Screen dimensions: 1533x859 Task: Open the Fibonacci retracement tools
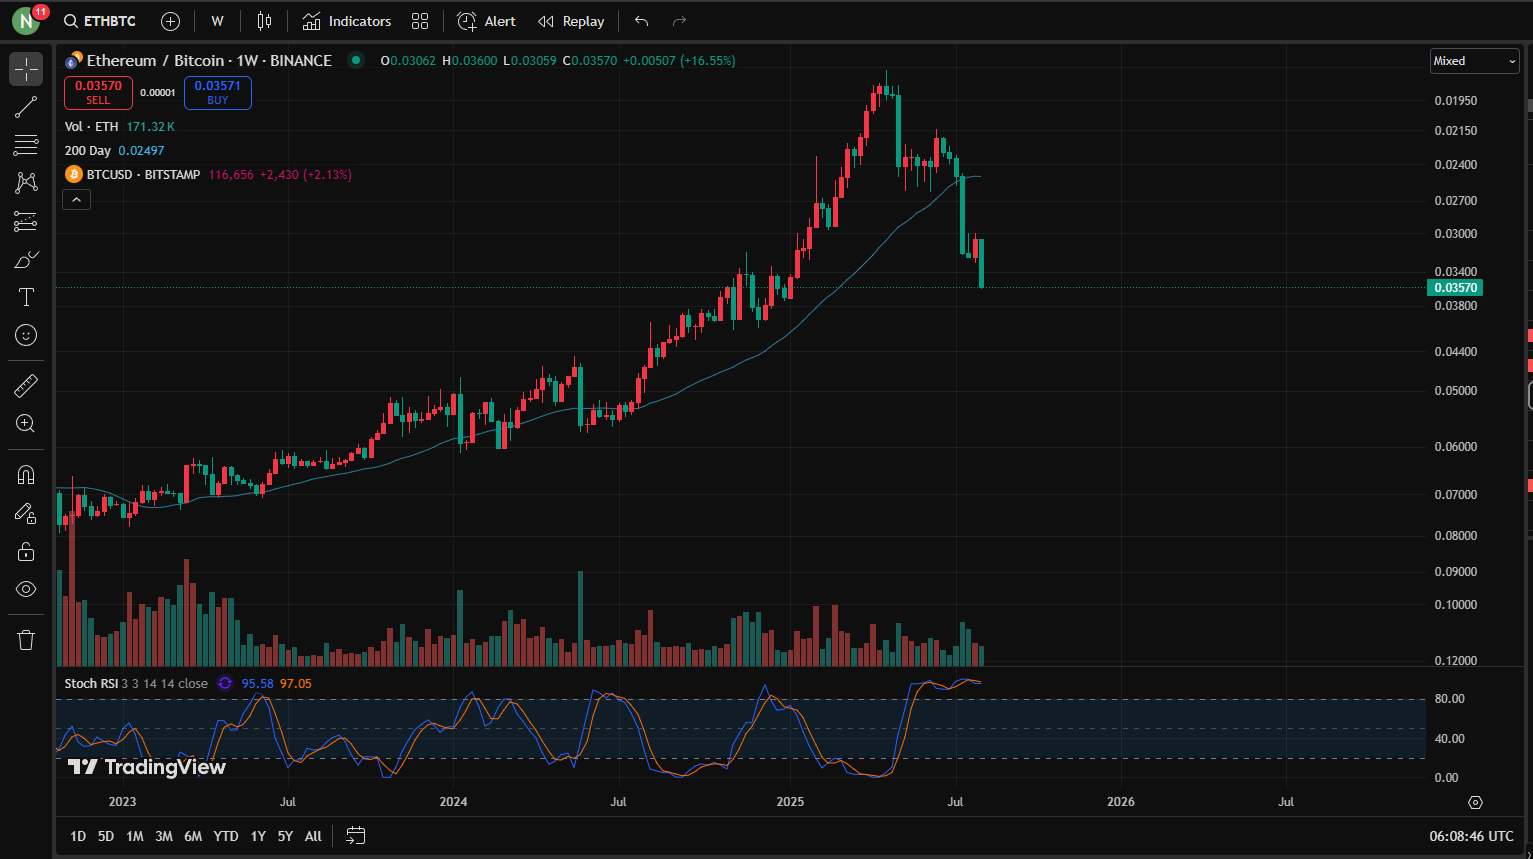click(x=26, y=145)
